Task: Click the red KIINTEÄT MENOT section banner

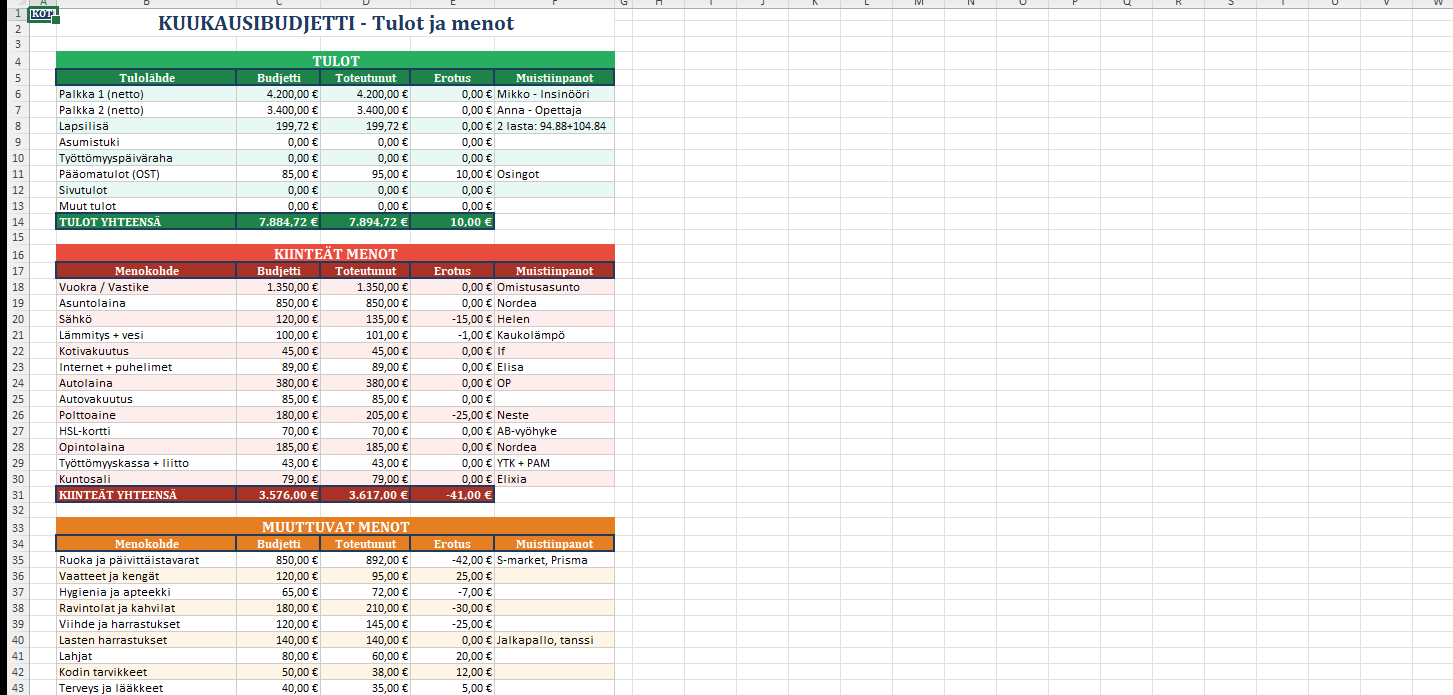Action: pos(335,254)
